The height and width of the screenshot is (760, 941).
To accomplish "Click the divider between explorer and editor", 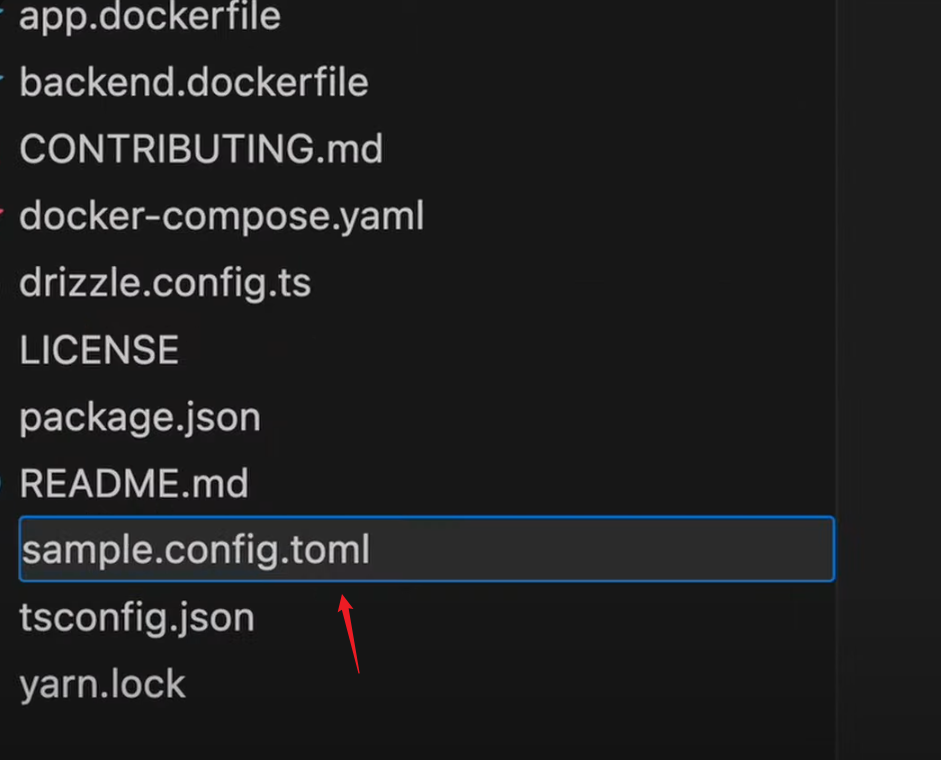I will (x=836, y=380).
